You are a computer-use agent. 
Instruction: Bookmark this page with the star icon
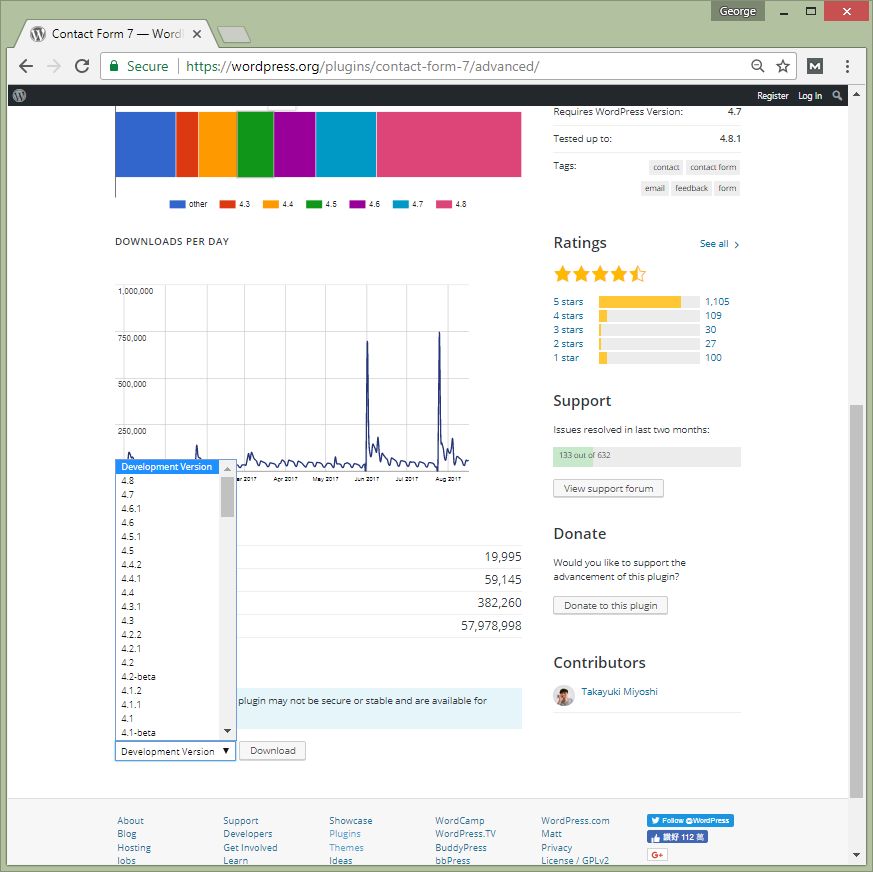[783, 66]
